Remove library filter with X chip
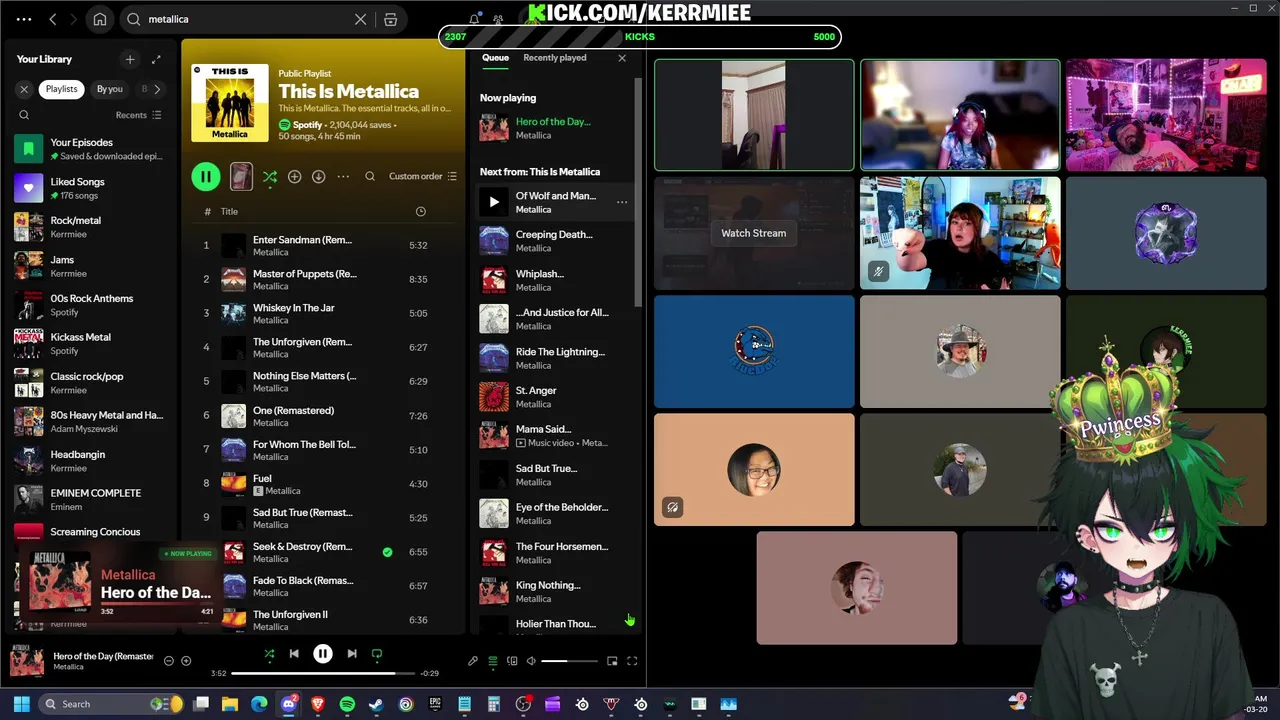This screenshot has width=1280, height=720. click(24, 89)
